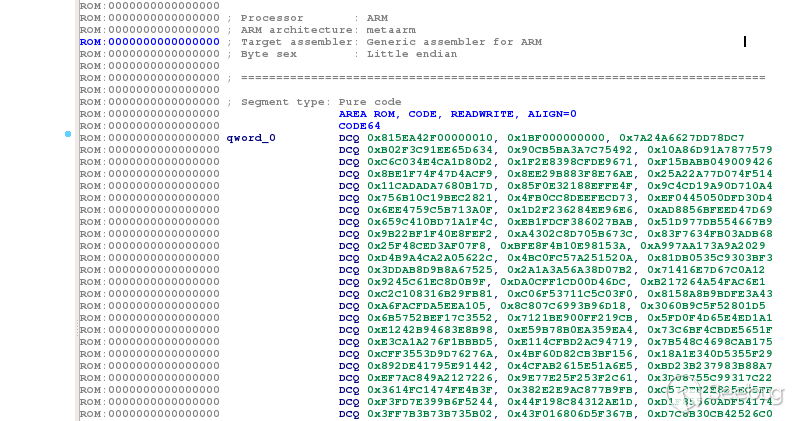Select the value 0xA6FACFDA5EEA105
Image resolution: width=812 pixels, height=421 pixels.
coord(427,306)
